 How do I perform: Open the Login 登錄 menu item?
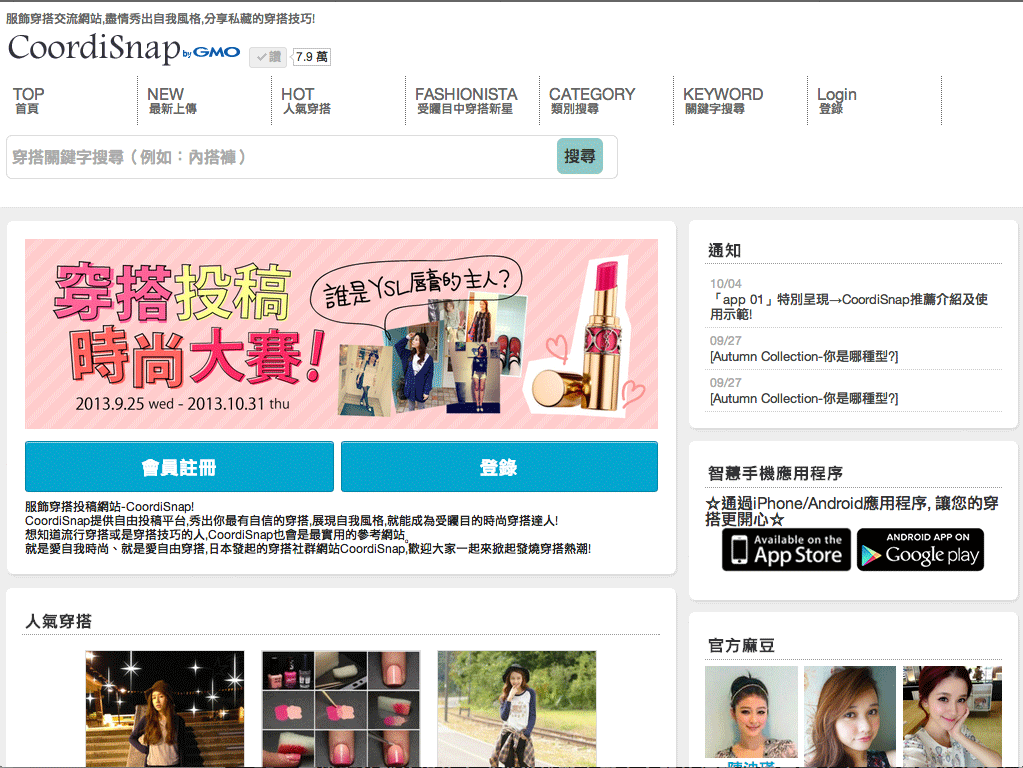point(836,100)
